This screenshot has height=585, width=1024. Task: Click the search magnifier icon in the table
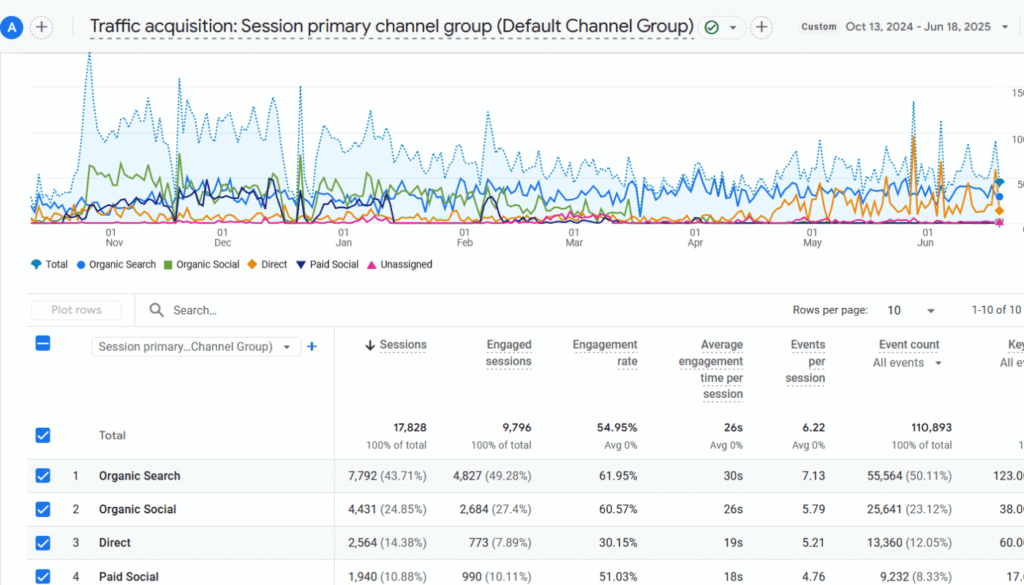(x=156, y=310)
